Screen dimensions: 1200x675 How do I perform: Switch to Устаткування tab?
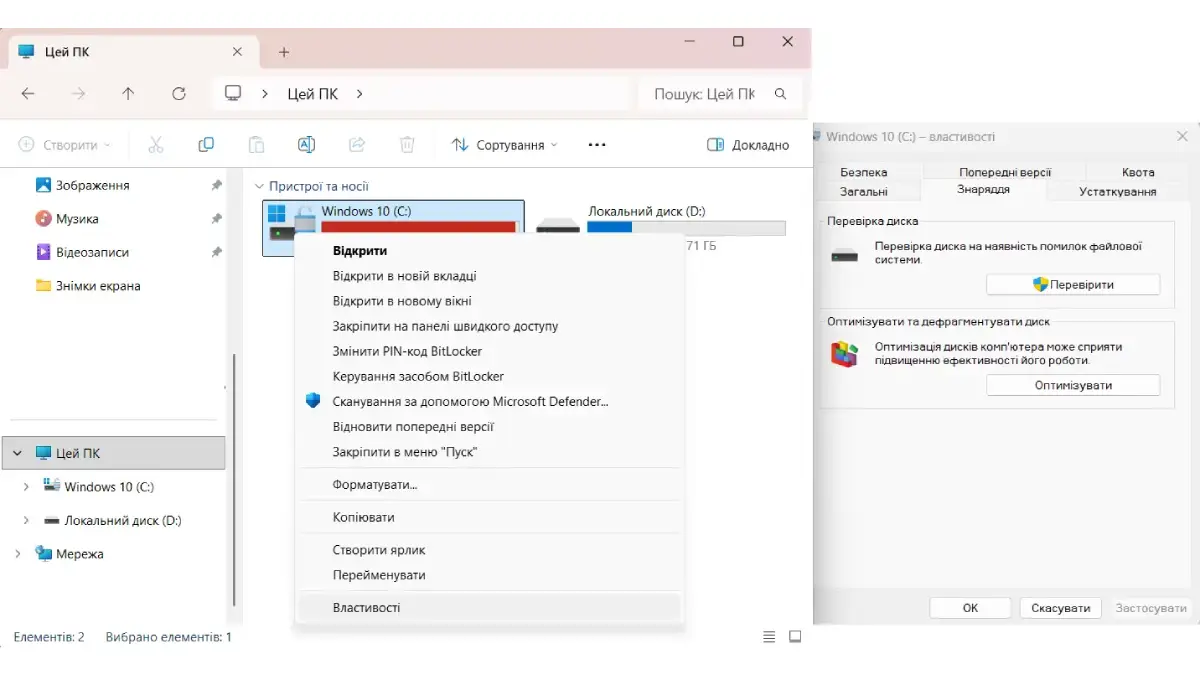[x=1118, y=191]
